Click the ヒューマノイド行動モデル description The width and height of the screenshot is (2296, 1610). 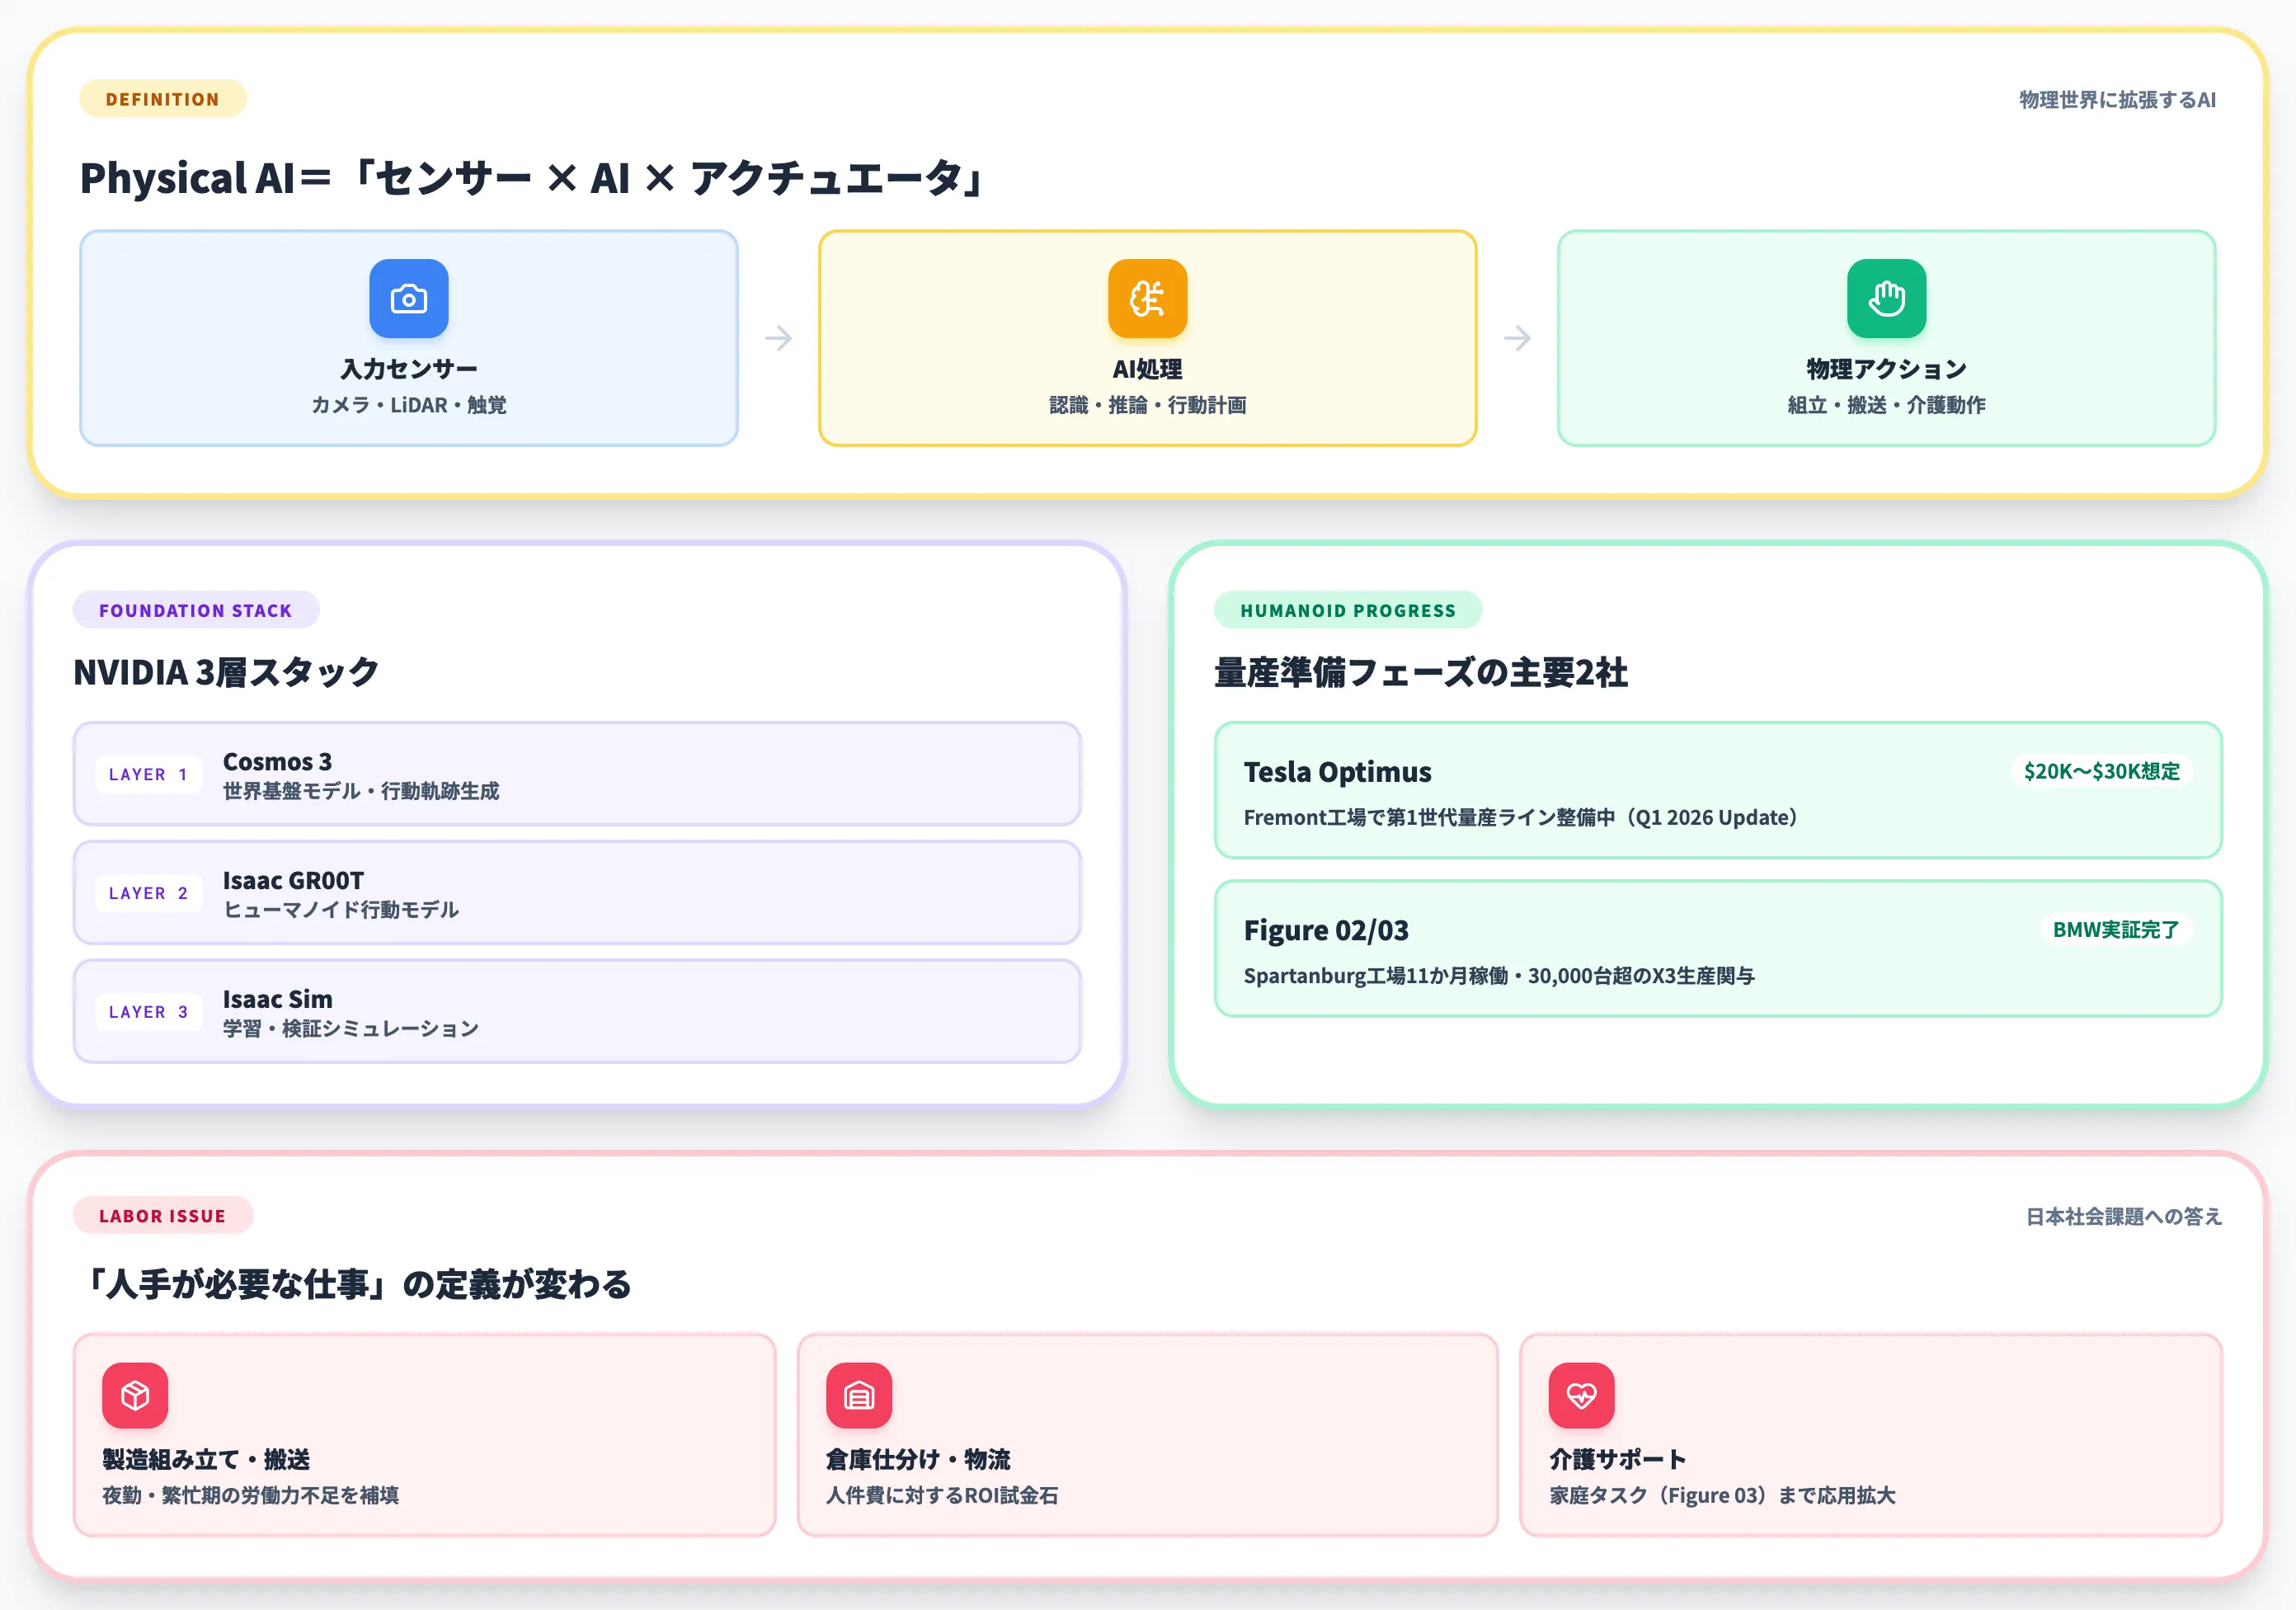tap(340, 910)
